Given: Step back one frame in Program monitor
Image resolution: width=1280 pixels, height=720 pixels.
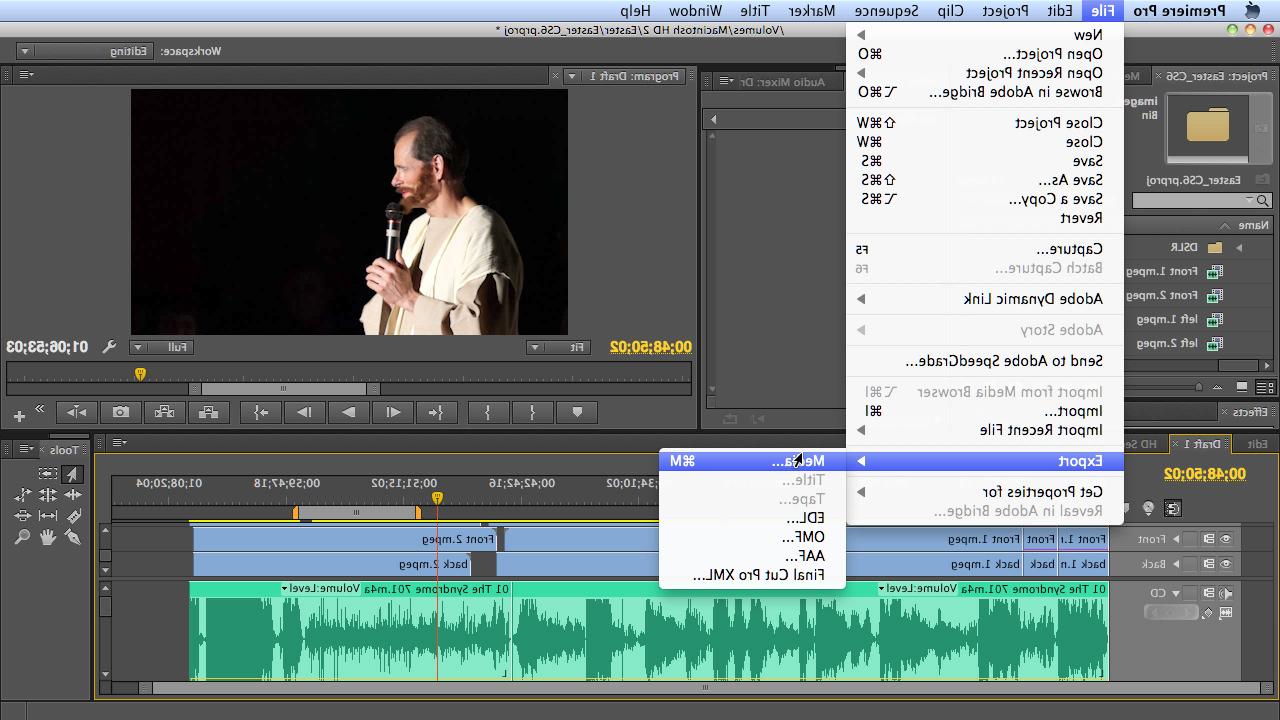Looking at the screenshot, I should point(393,411).
